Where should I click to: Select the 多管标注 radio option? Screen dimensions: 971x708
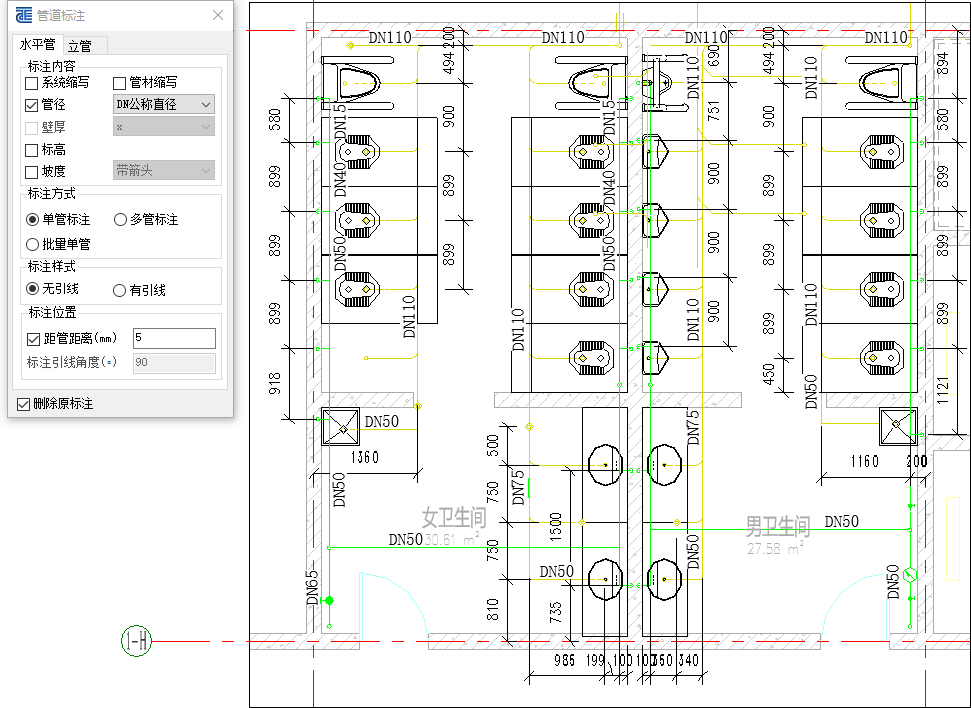point(120,220)
